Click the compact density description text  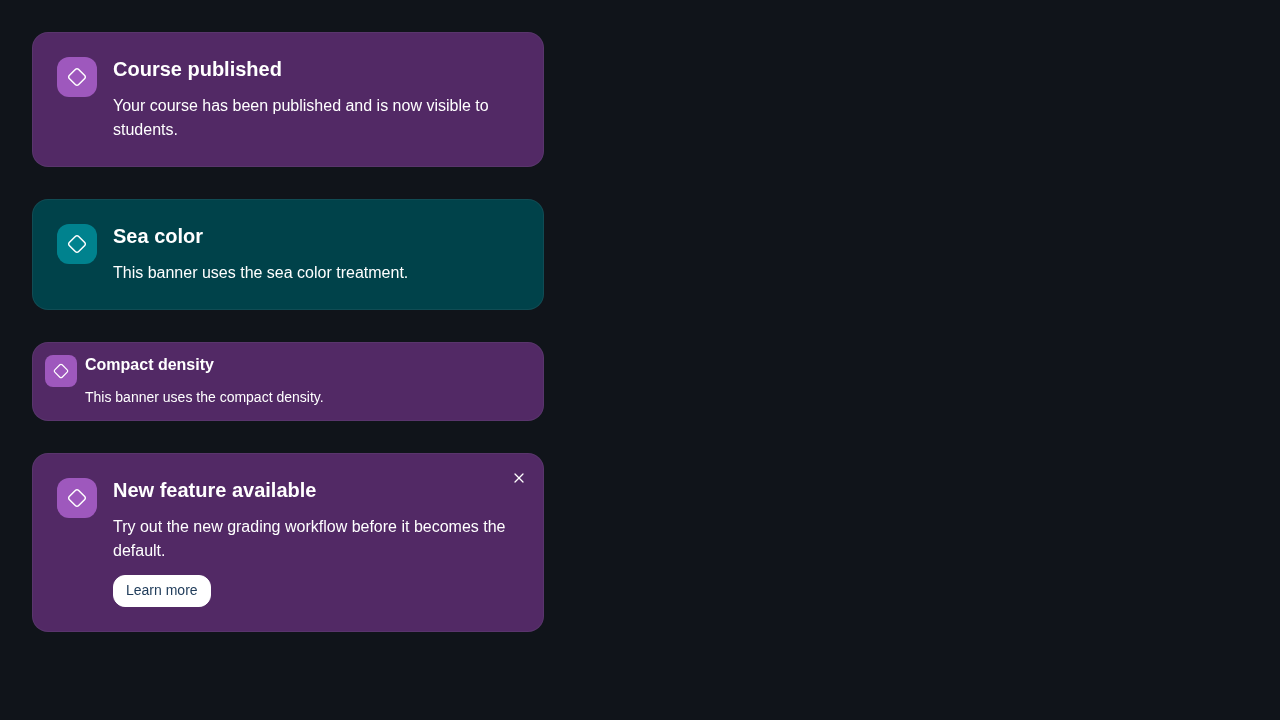point(204,397)
